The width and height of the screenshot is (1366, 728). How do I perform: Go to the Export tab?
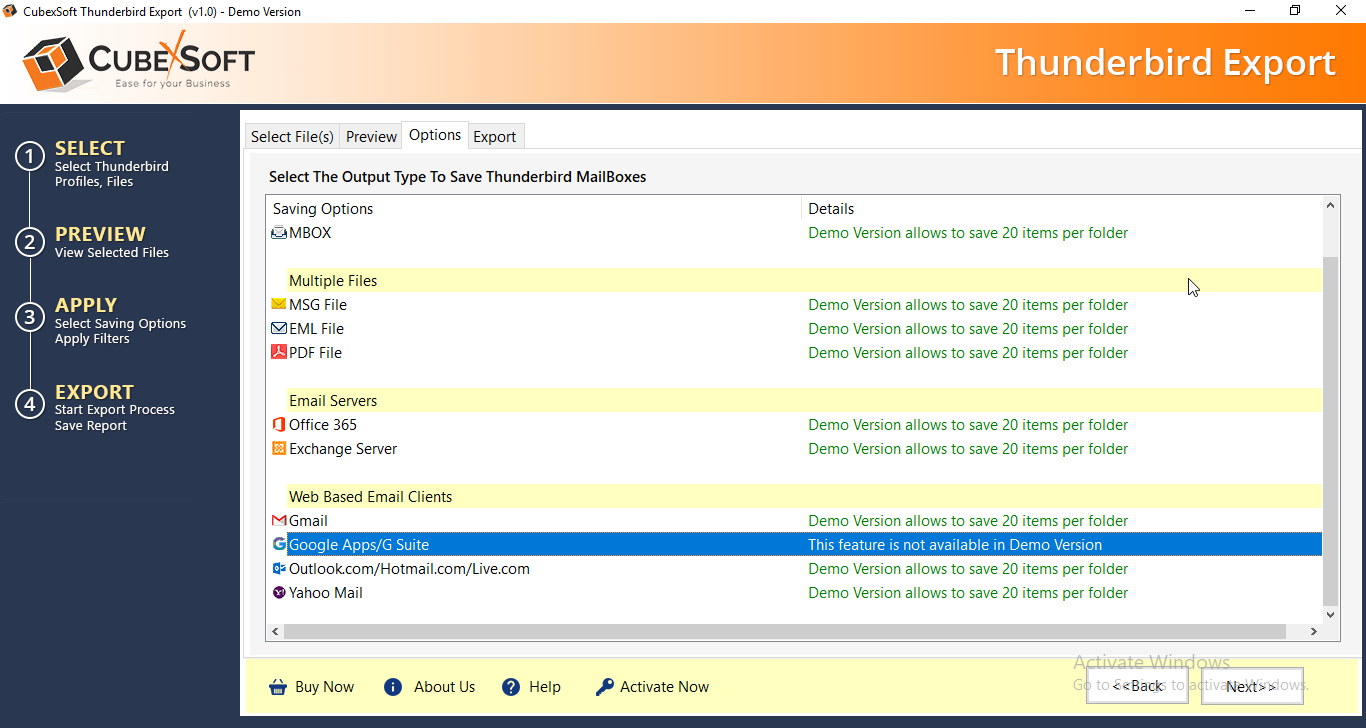[495, 137]
